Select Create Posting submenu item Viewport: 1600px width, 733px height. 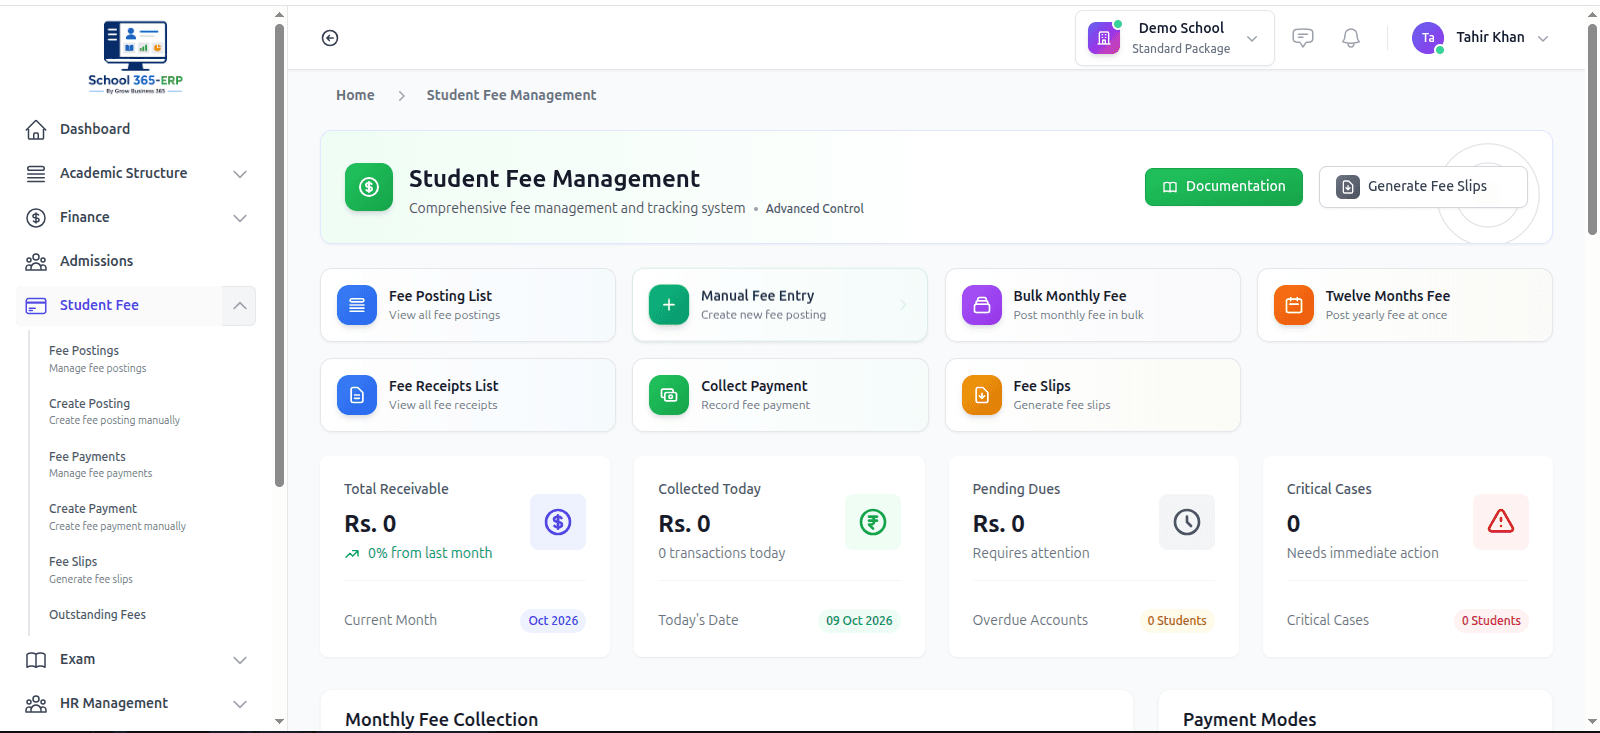point(114,411)
